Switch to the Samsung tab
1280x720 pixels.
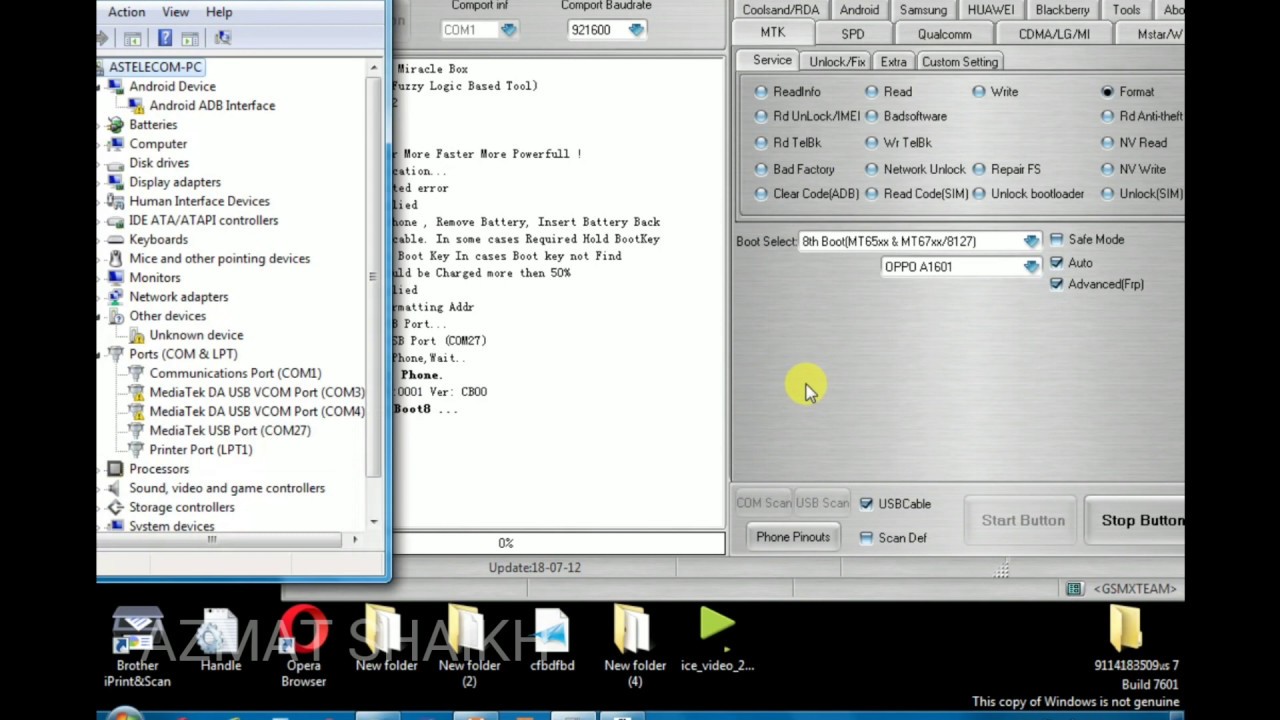(x=923, y=10)
